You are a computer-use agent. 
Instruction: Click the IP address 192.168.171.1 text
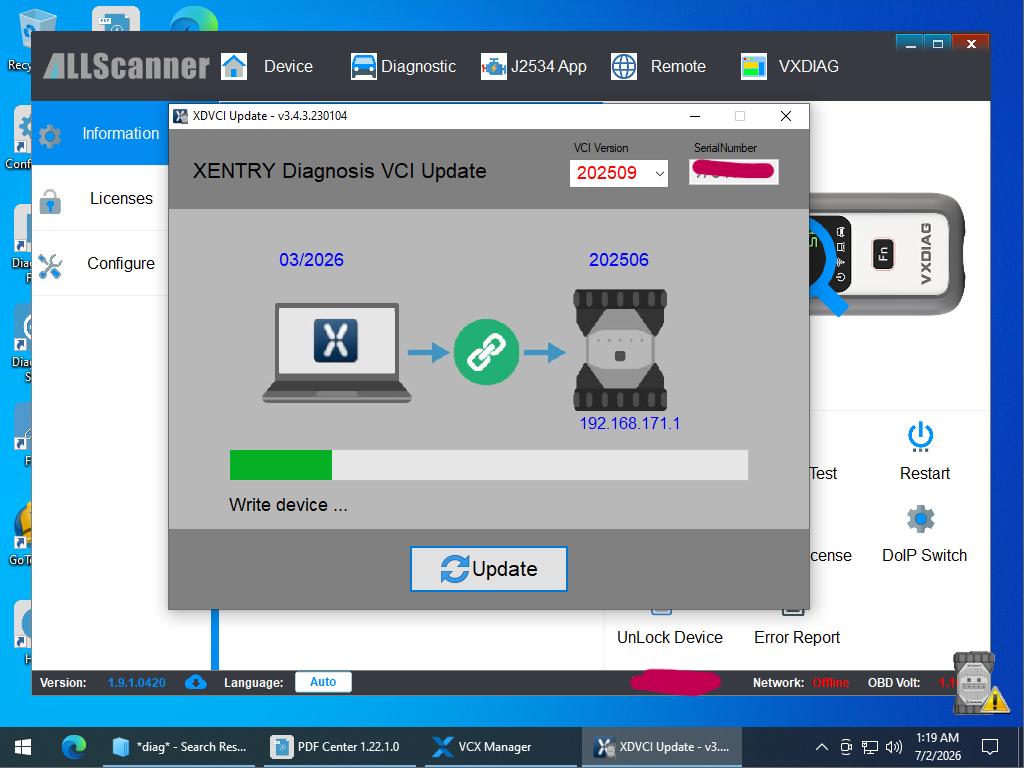point(630,423)
